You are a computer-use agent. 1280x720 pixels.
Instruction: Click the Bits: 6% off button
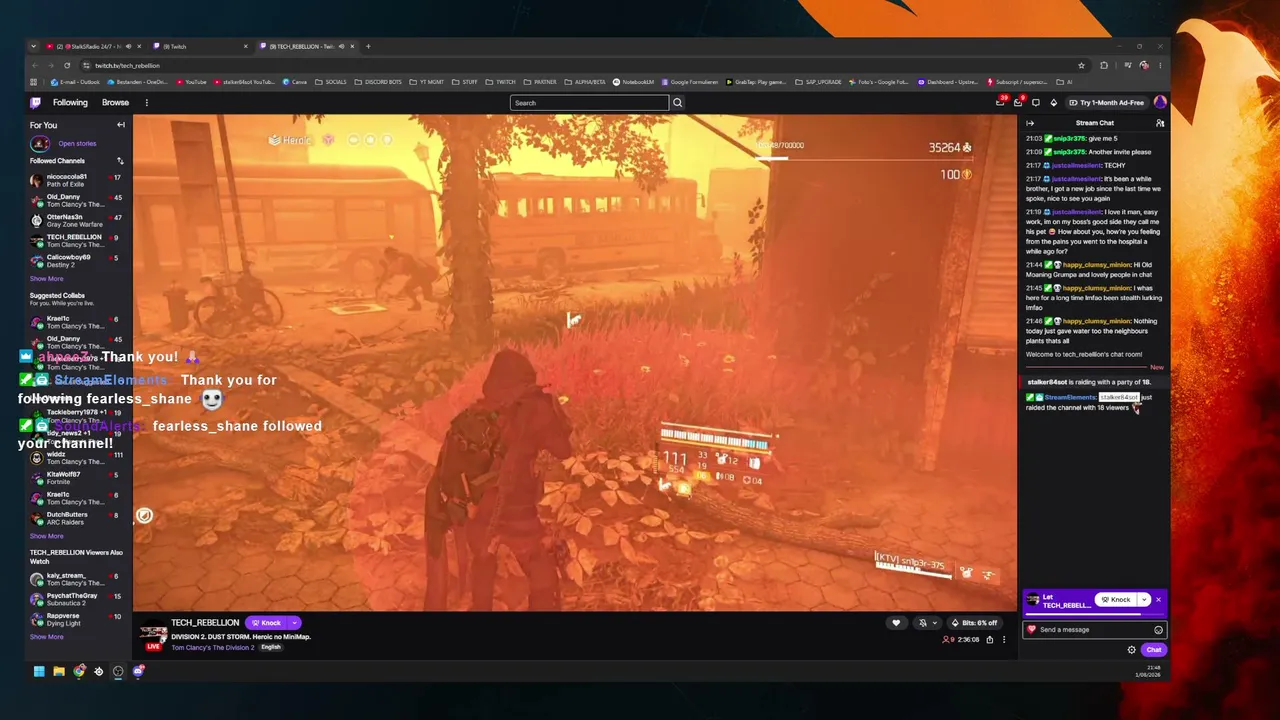[974, 623]
